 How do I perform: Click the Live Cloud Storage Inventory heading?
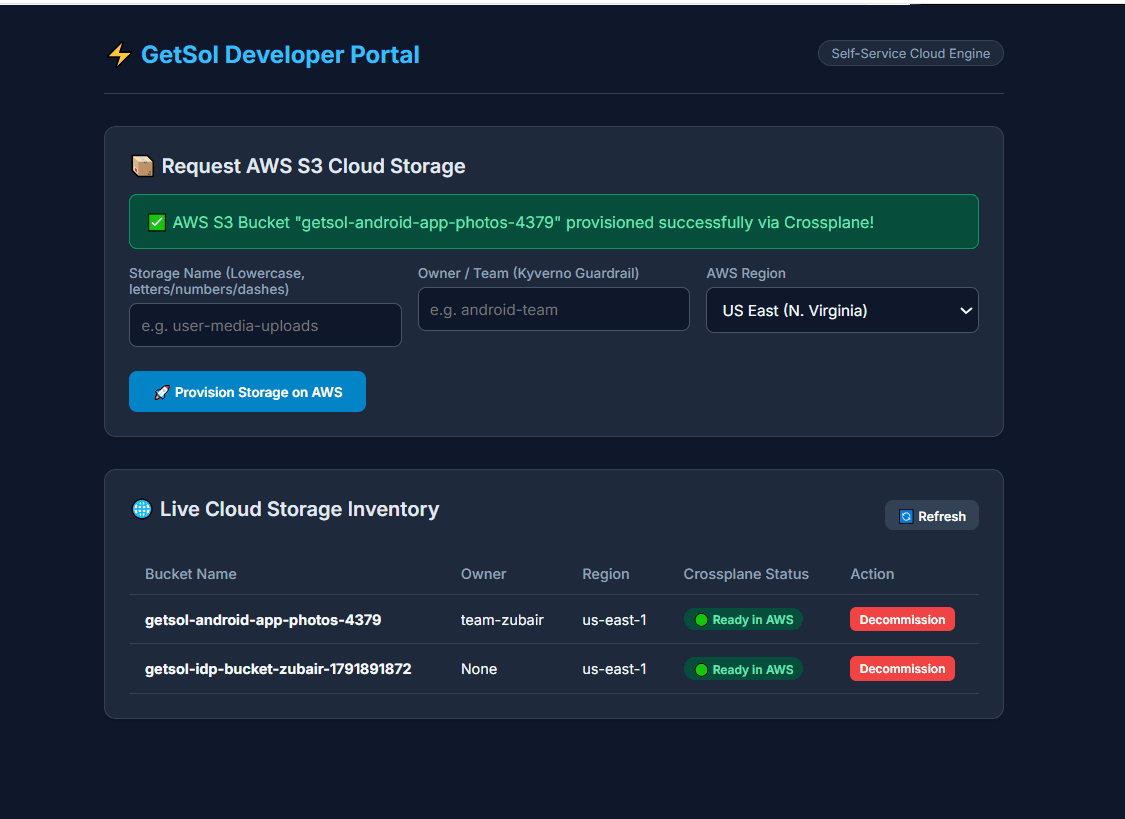pos(299,508)
